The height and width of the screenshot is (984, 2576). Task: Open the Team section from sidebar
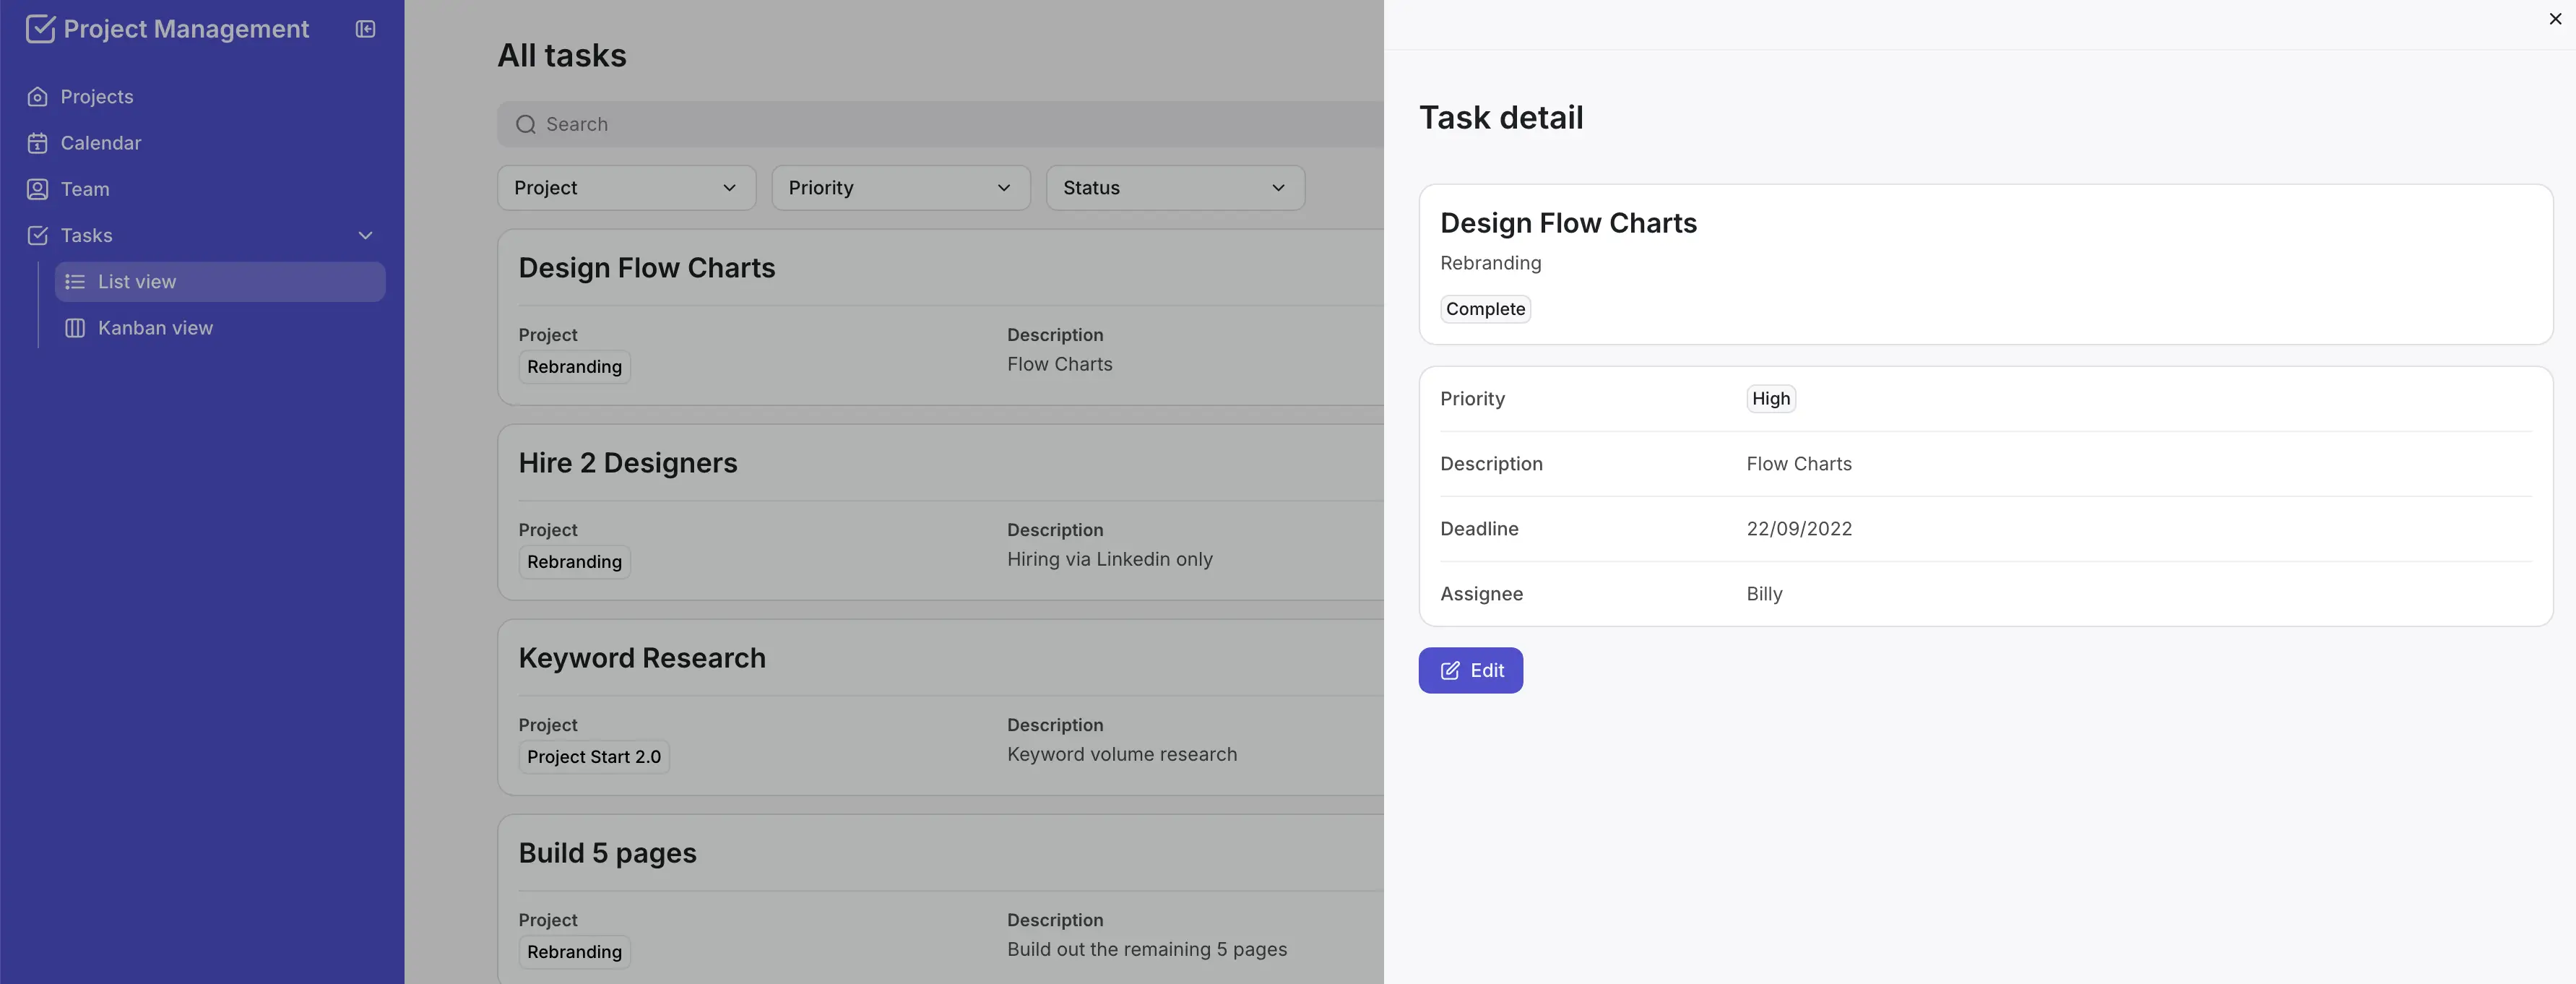click(84, 189)
